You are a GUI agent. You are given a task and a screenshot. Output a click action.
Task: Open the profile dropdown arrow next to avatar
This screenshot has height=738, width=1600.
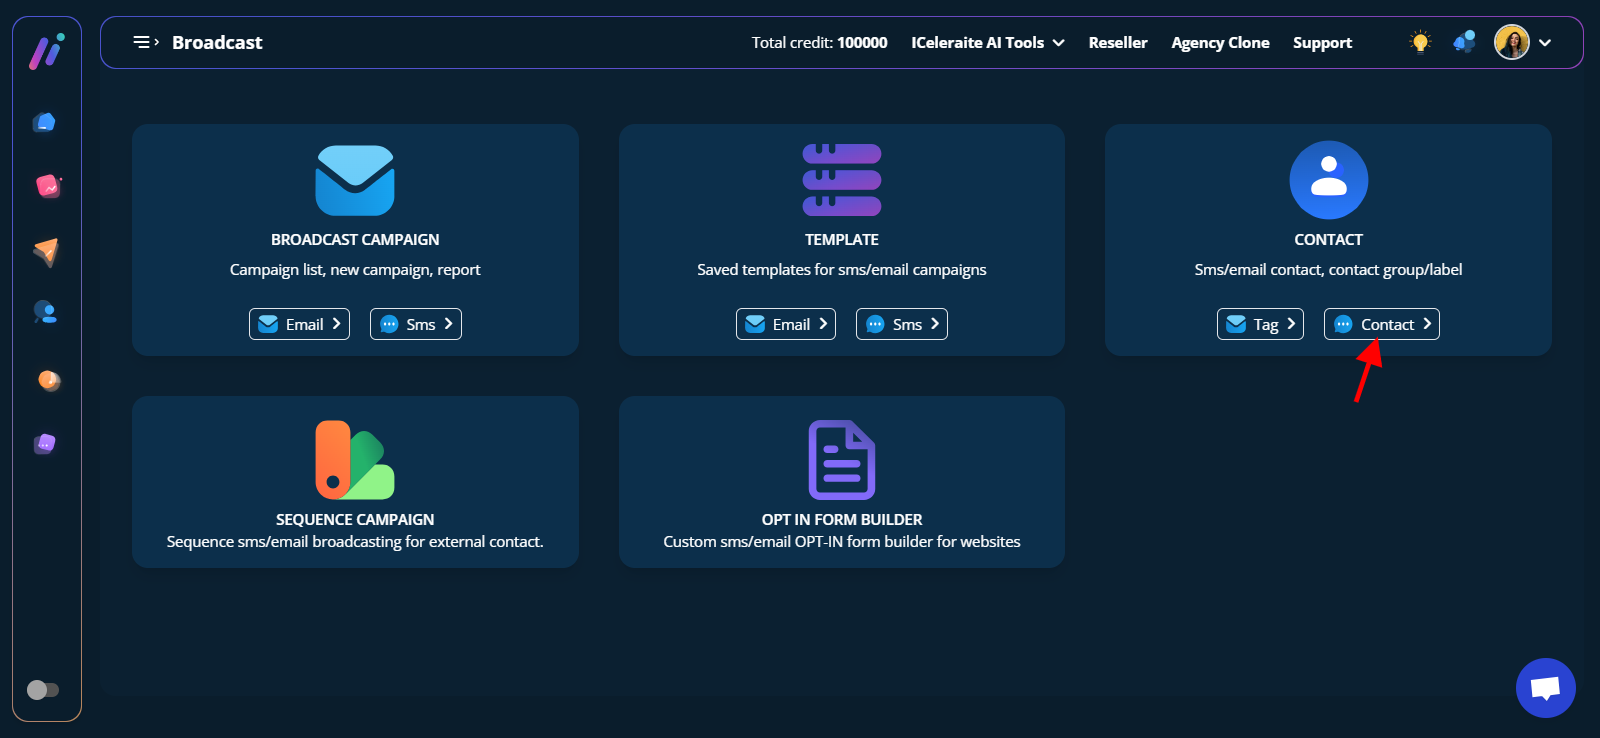[1545, 43]
